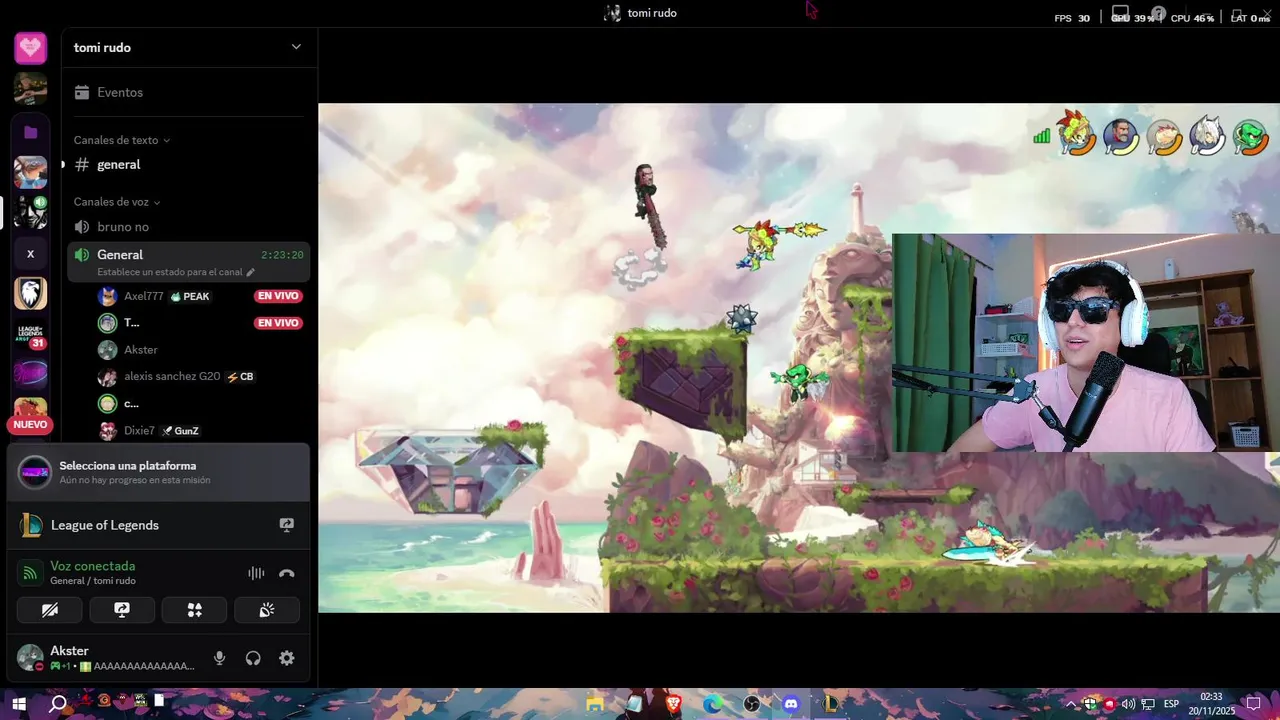Open user settings gear
This screenshot has height=720, width=1280.
click(287, 658)
